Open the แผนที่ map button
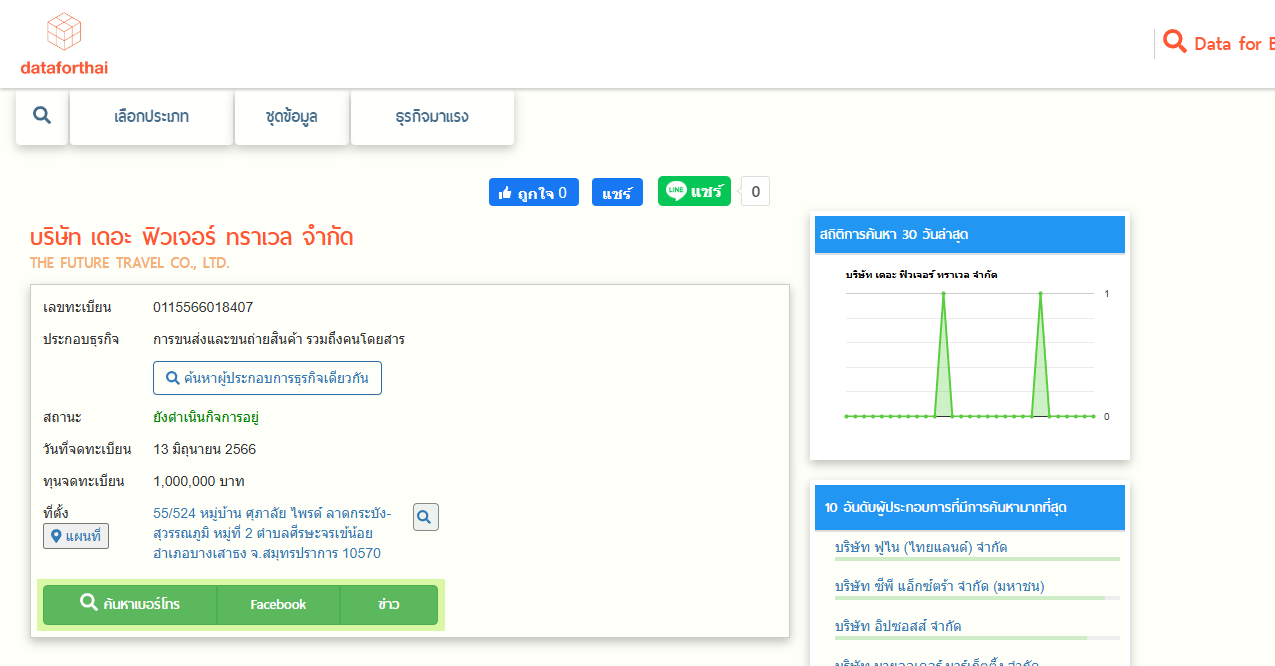1275x666 pixels. click(76, 536)
